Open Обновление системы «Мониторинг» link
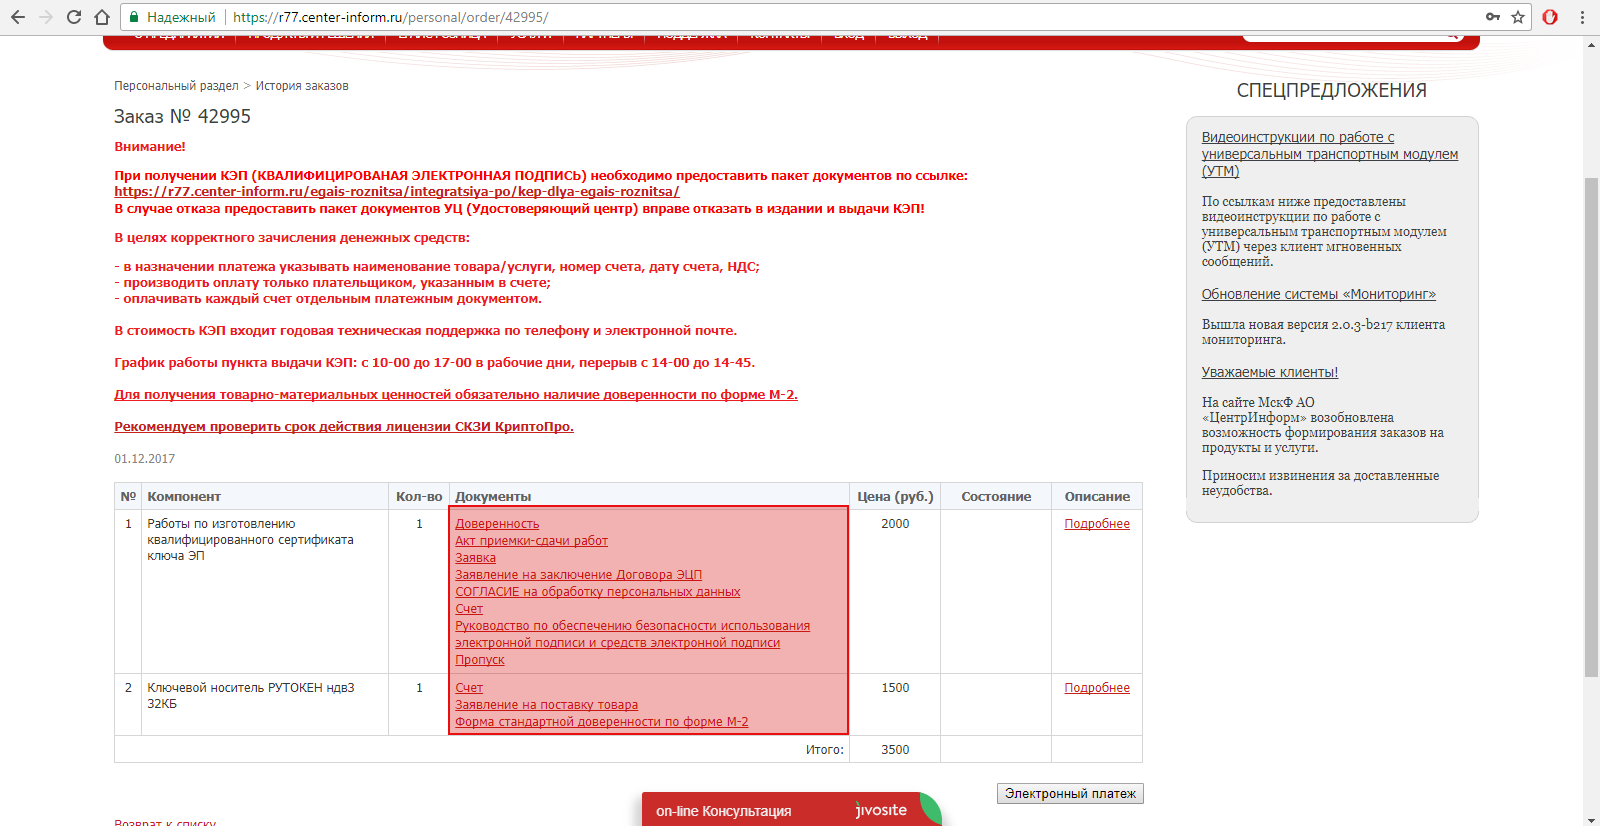The width and height of the screenshot is (1600, 826). [x=1319, y=294]
